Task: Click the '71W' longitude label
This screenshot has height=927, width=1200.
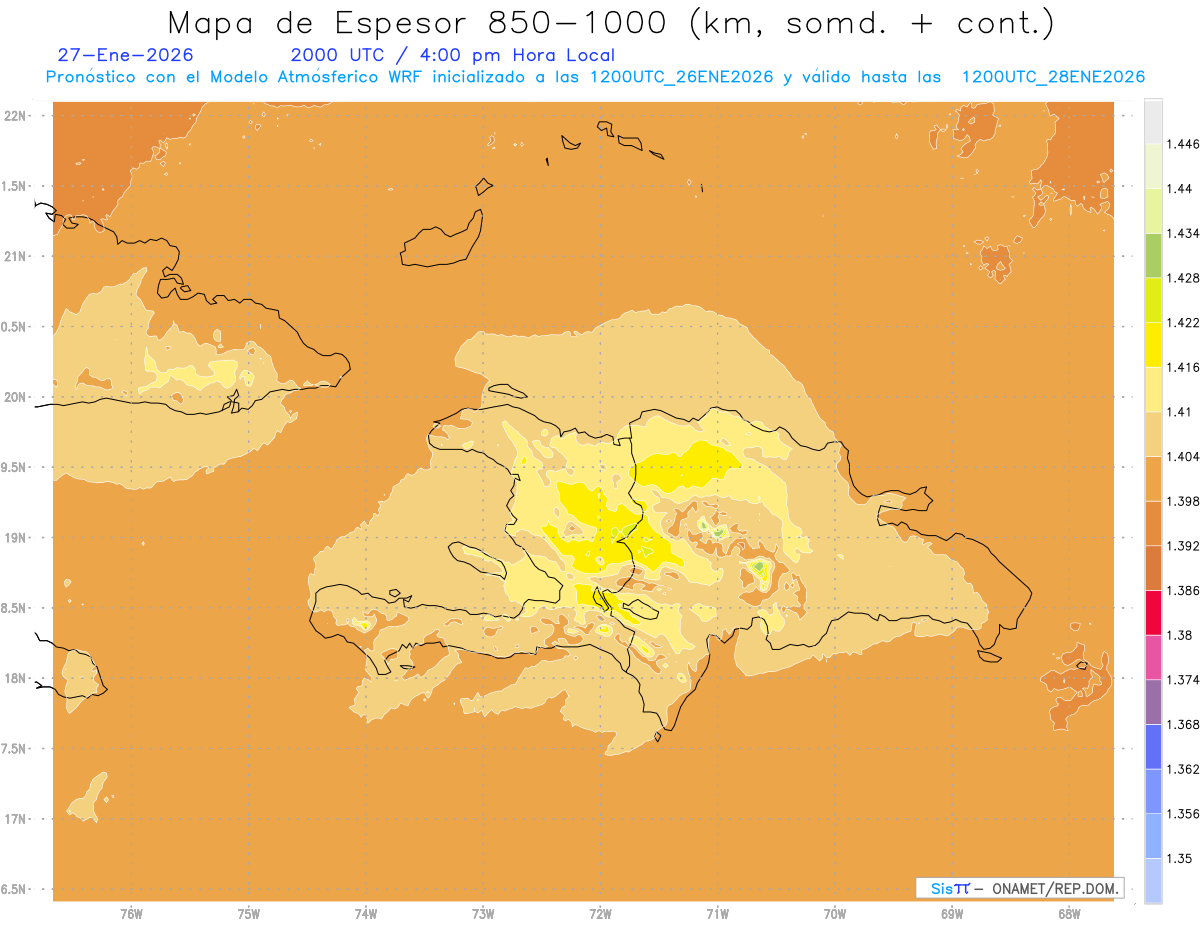Action: pos(717,913)
